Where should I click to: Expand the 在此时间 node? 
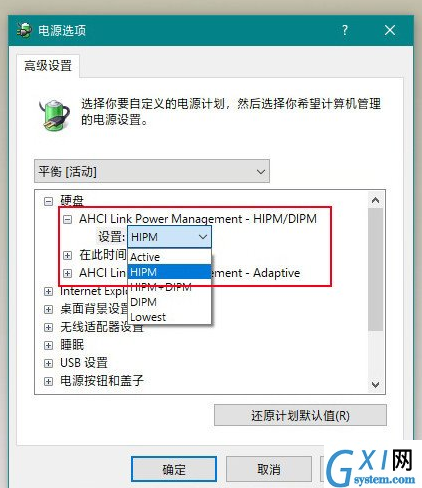click(68, 255)
